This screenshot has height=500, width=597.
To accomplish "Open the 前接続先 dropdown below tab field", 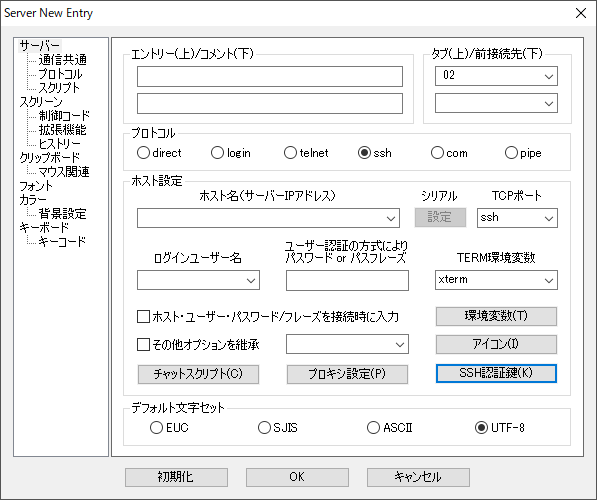I will click(496, 103).
